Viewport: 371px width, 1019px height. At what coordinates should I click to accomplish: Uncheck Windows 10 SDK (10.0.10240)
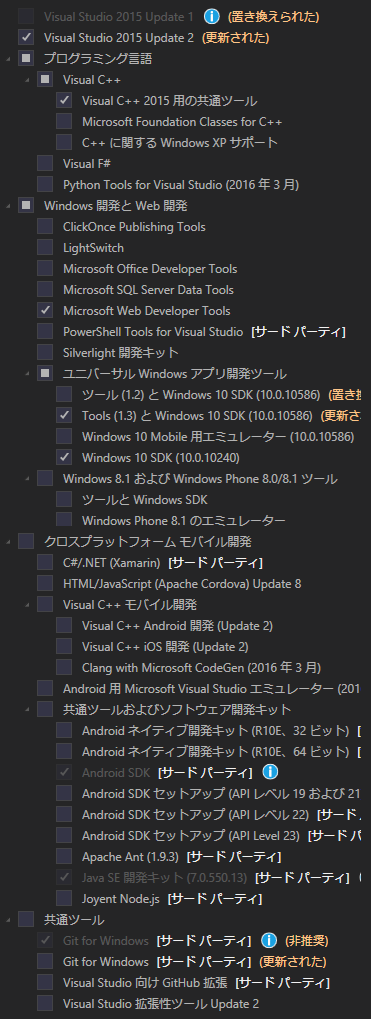tap(64, 457)
